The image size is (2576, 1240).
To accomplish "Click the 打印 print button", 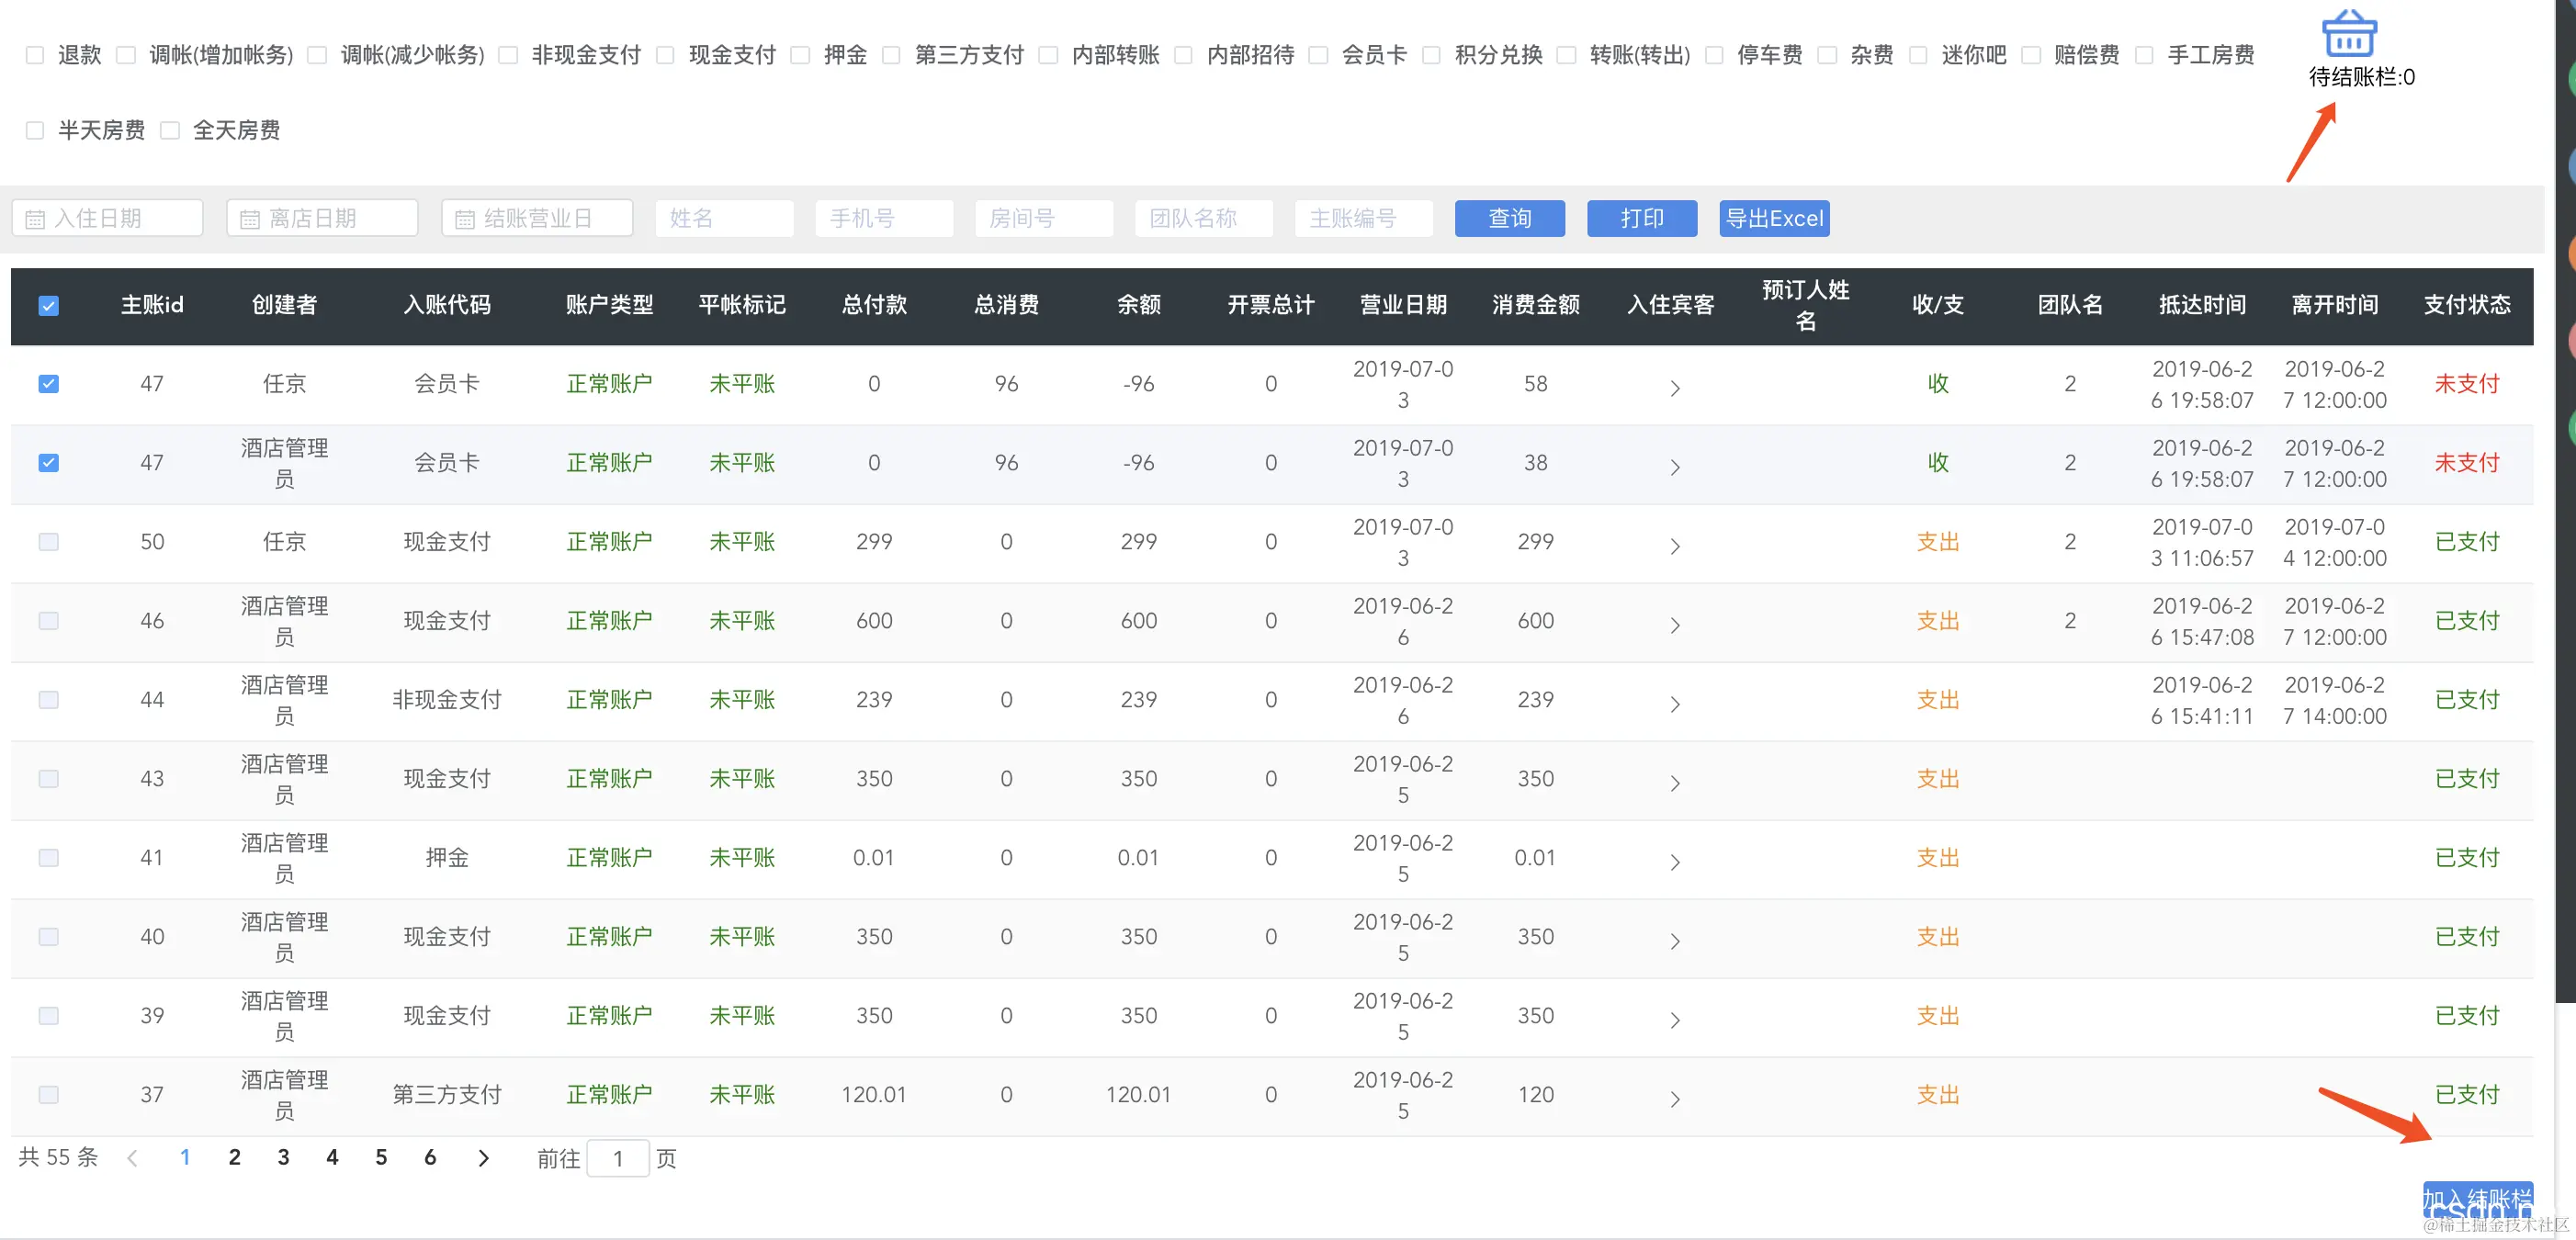I will click(1641, 218).
